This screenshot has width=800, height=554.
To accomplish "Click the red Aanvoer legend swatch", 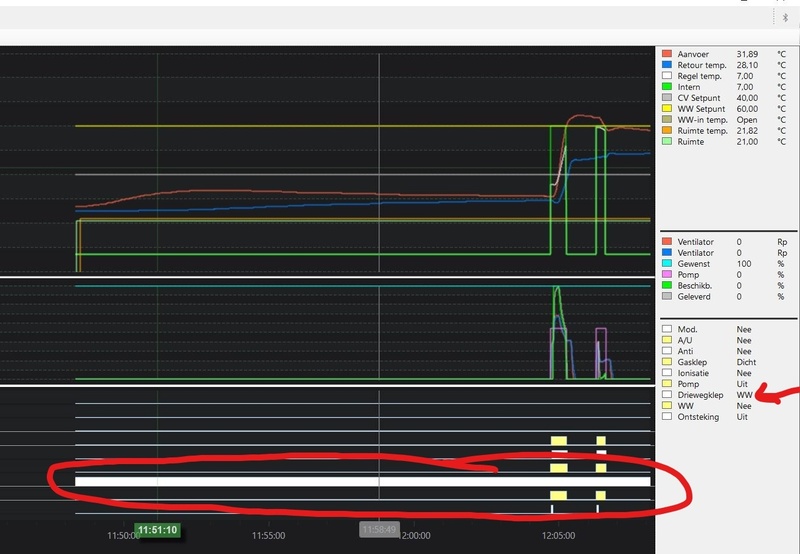I will 666,54.
